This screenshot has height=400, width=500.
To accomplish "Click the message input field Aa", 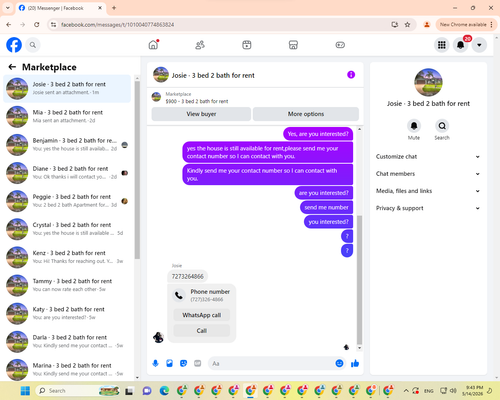I will pos(273,363).
